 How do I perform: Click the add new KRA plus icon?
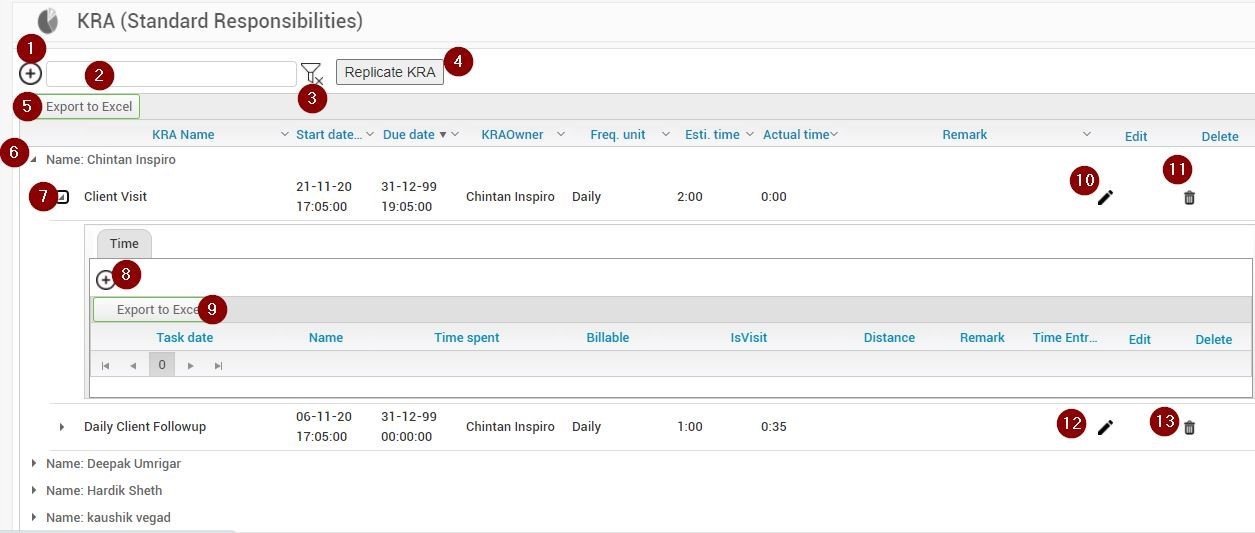pyautogui.click(x=30, y=73)
